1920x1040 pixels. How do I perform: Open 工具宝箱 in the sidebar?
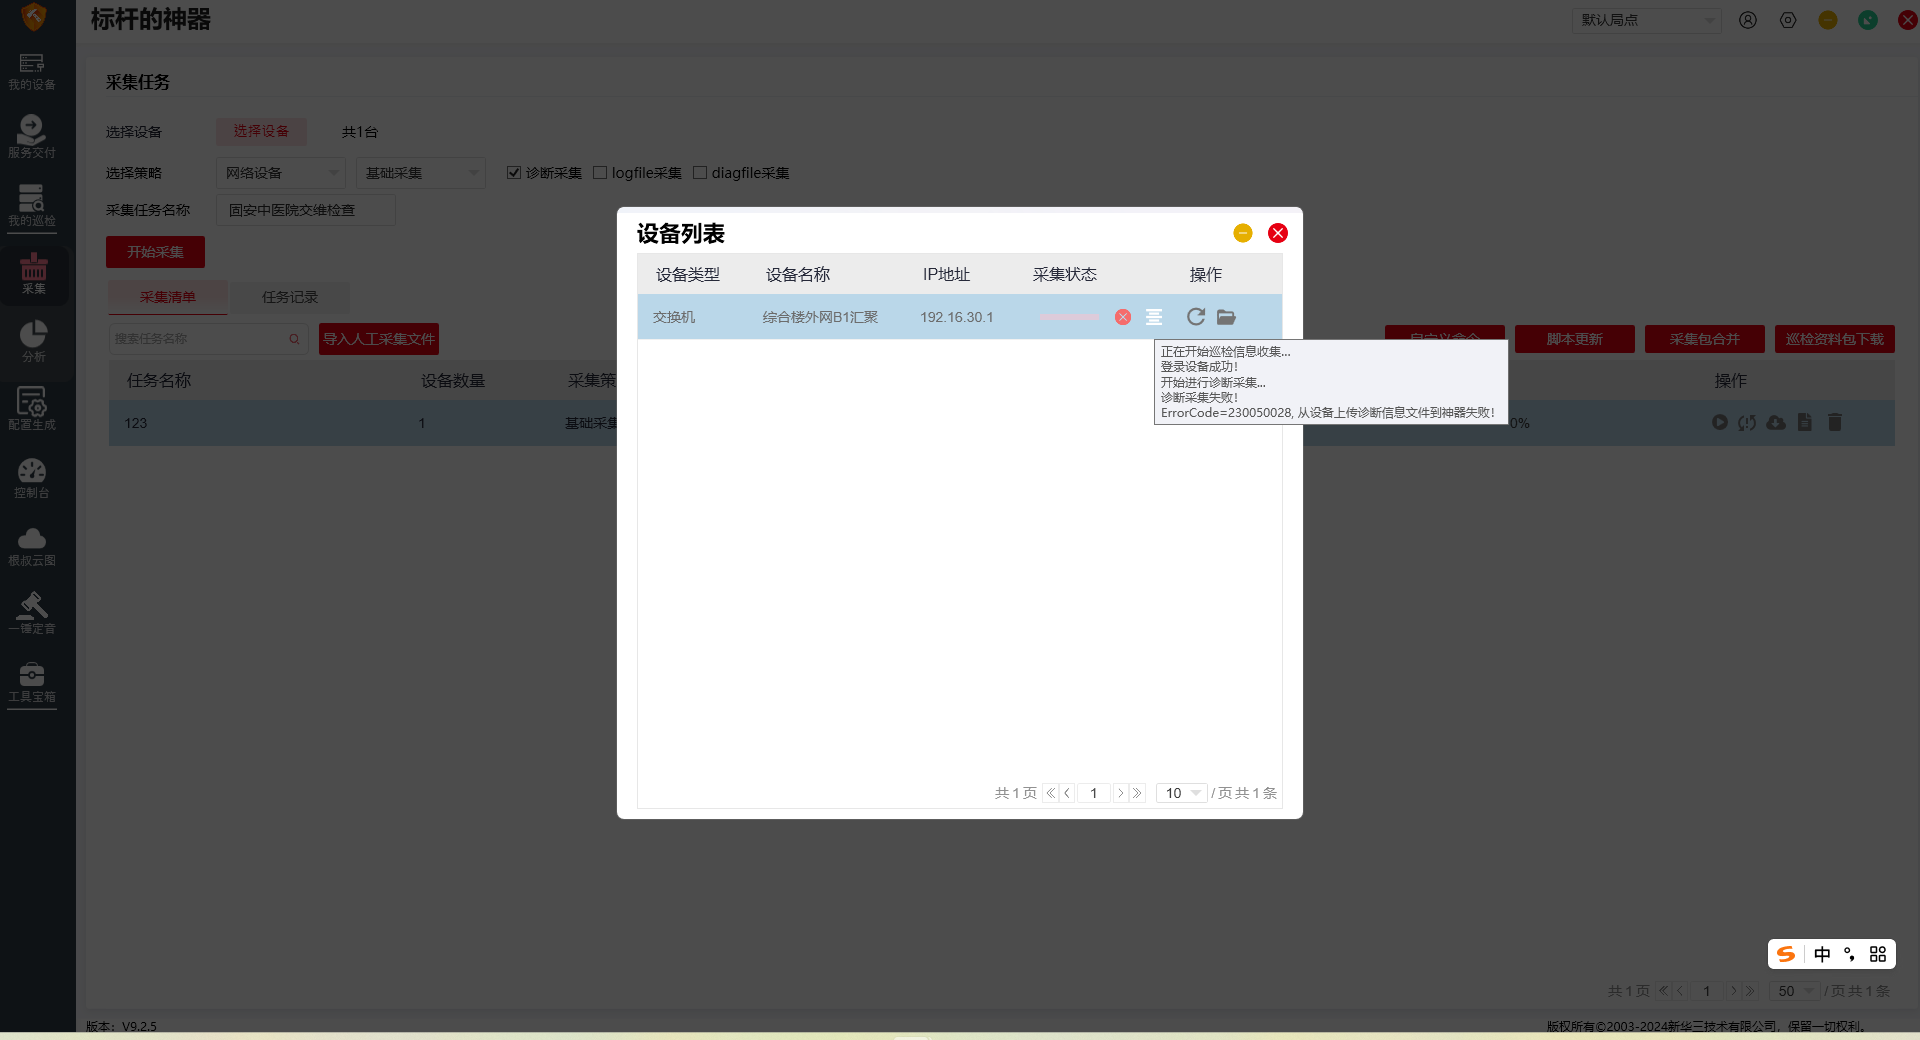pos(32,682)
